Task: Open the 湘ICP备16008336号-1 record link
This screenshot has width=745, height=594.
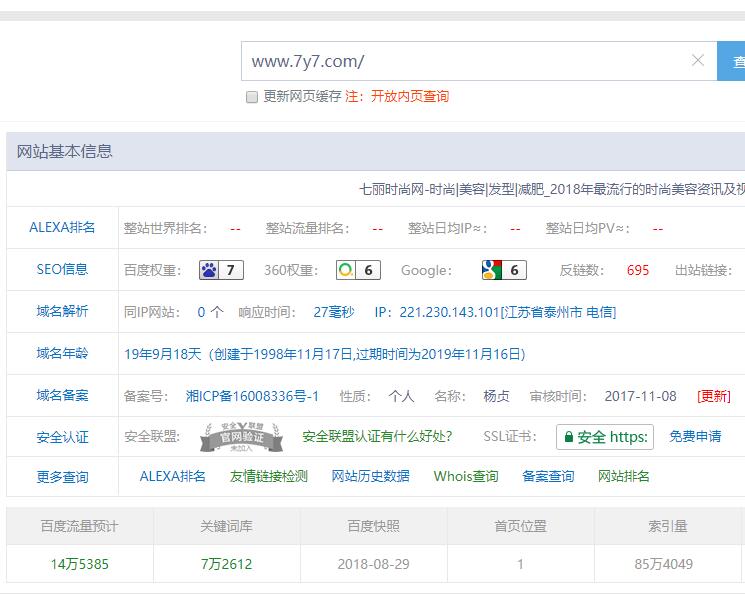Action: click(x=252, y=396)
